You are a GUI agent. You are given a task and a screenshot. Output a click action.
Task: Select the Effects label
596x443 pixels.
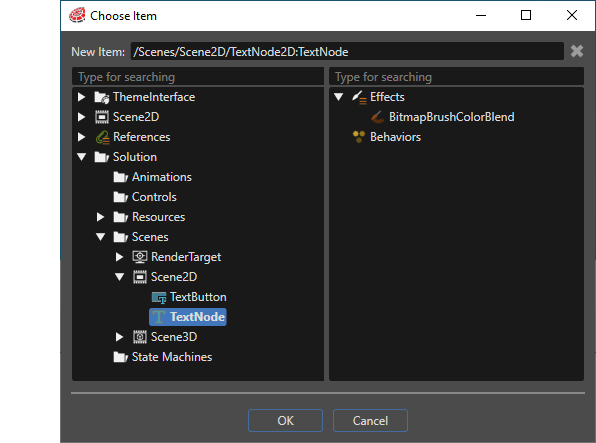(x=387, y=97)
